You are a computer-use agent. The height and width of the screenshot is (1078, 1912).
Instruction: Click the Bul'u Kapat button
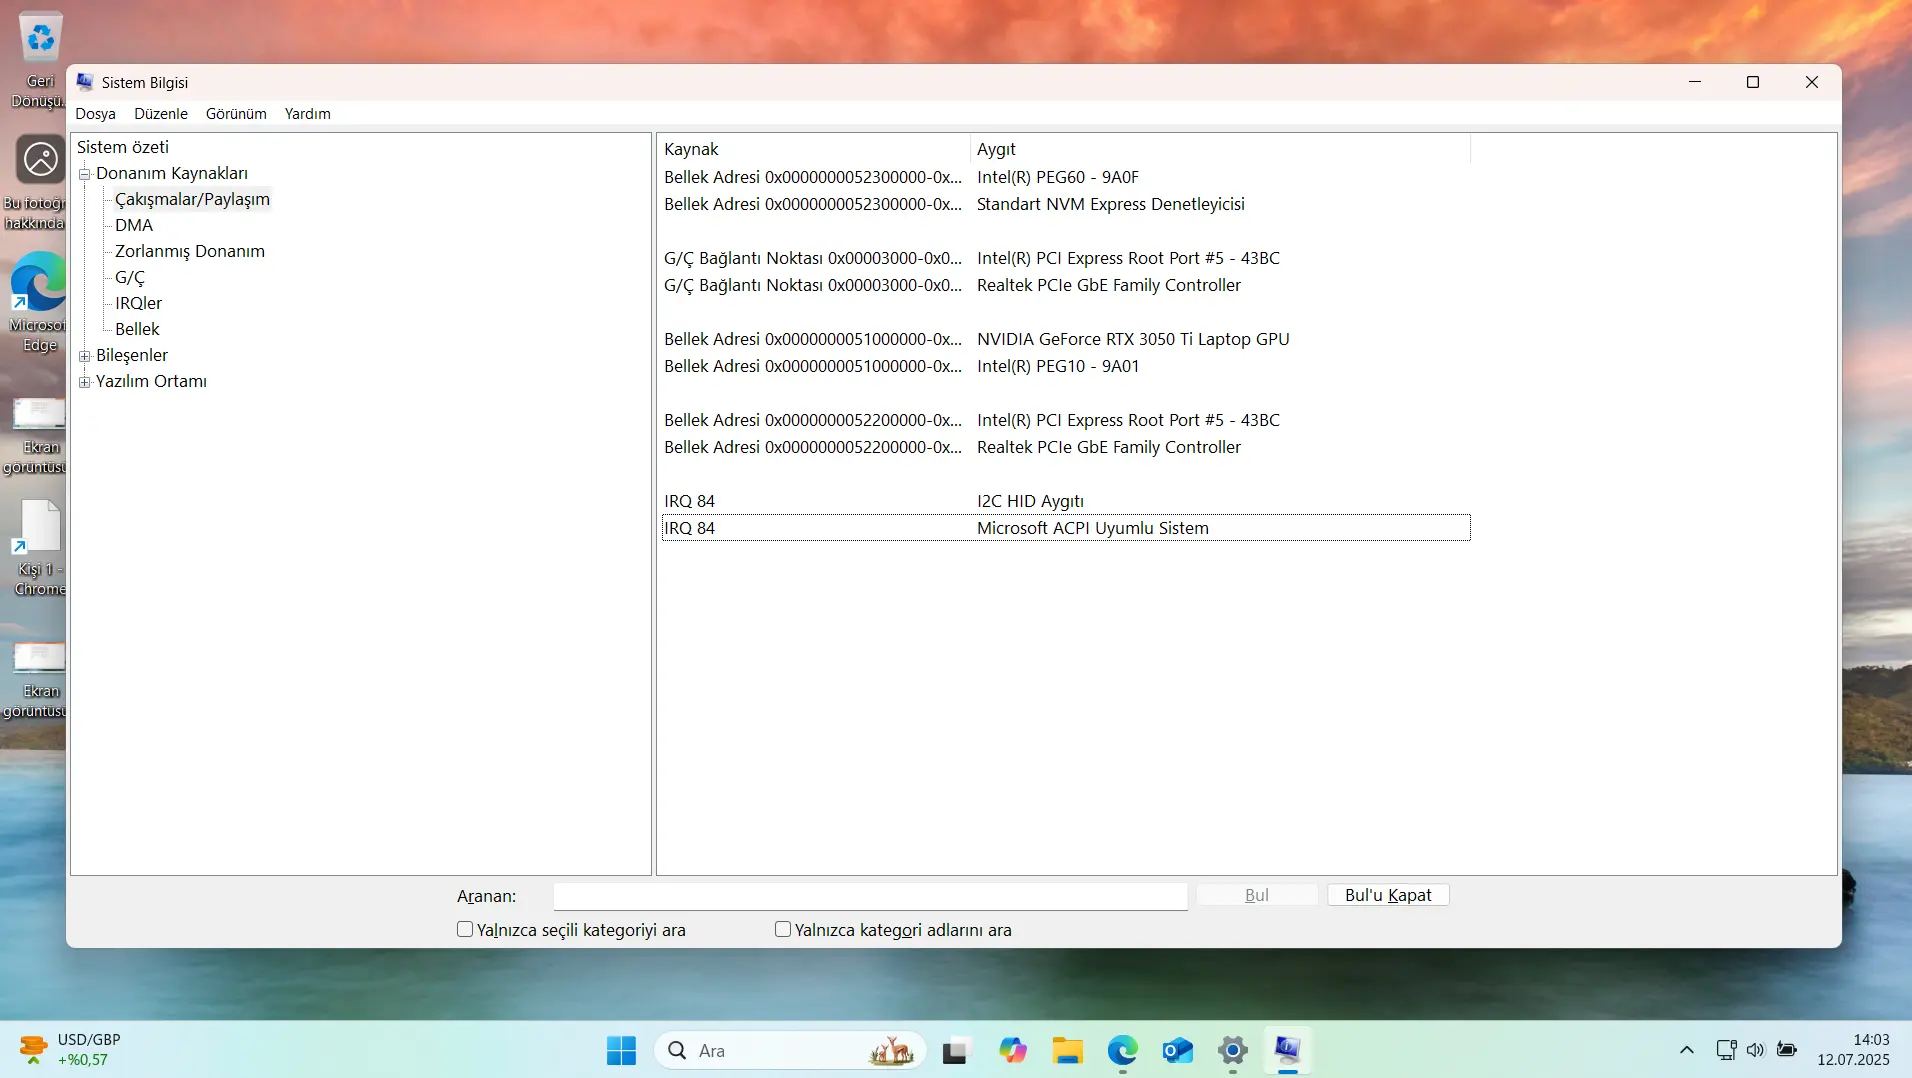[1388, 895]
